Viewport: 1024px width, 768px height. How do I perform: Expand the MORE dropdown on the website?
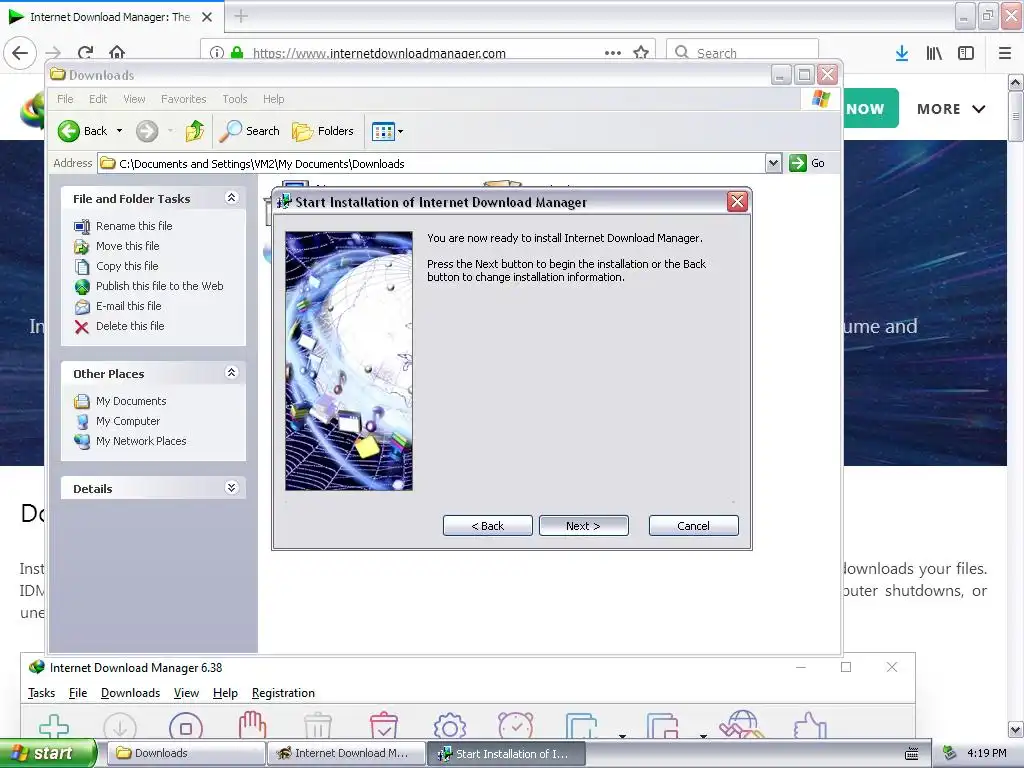(951, 109)
